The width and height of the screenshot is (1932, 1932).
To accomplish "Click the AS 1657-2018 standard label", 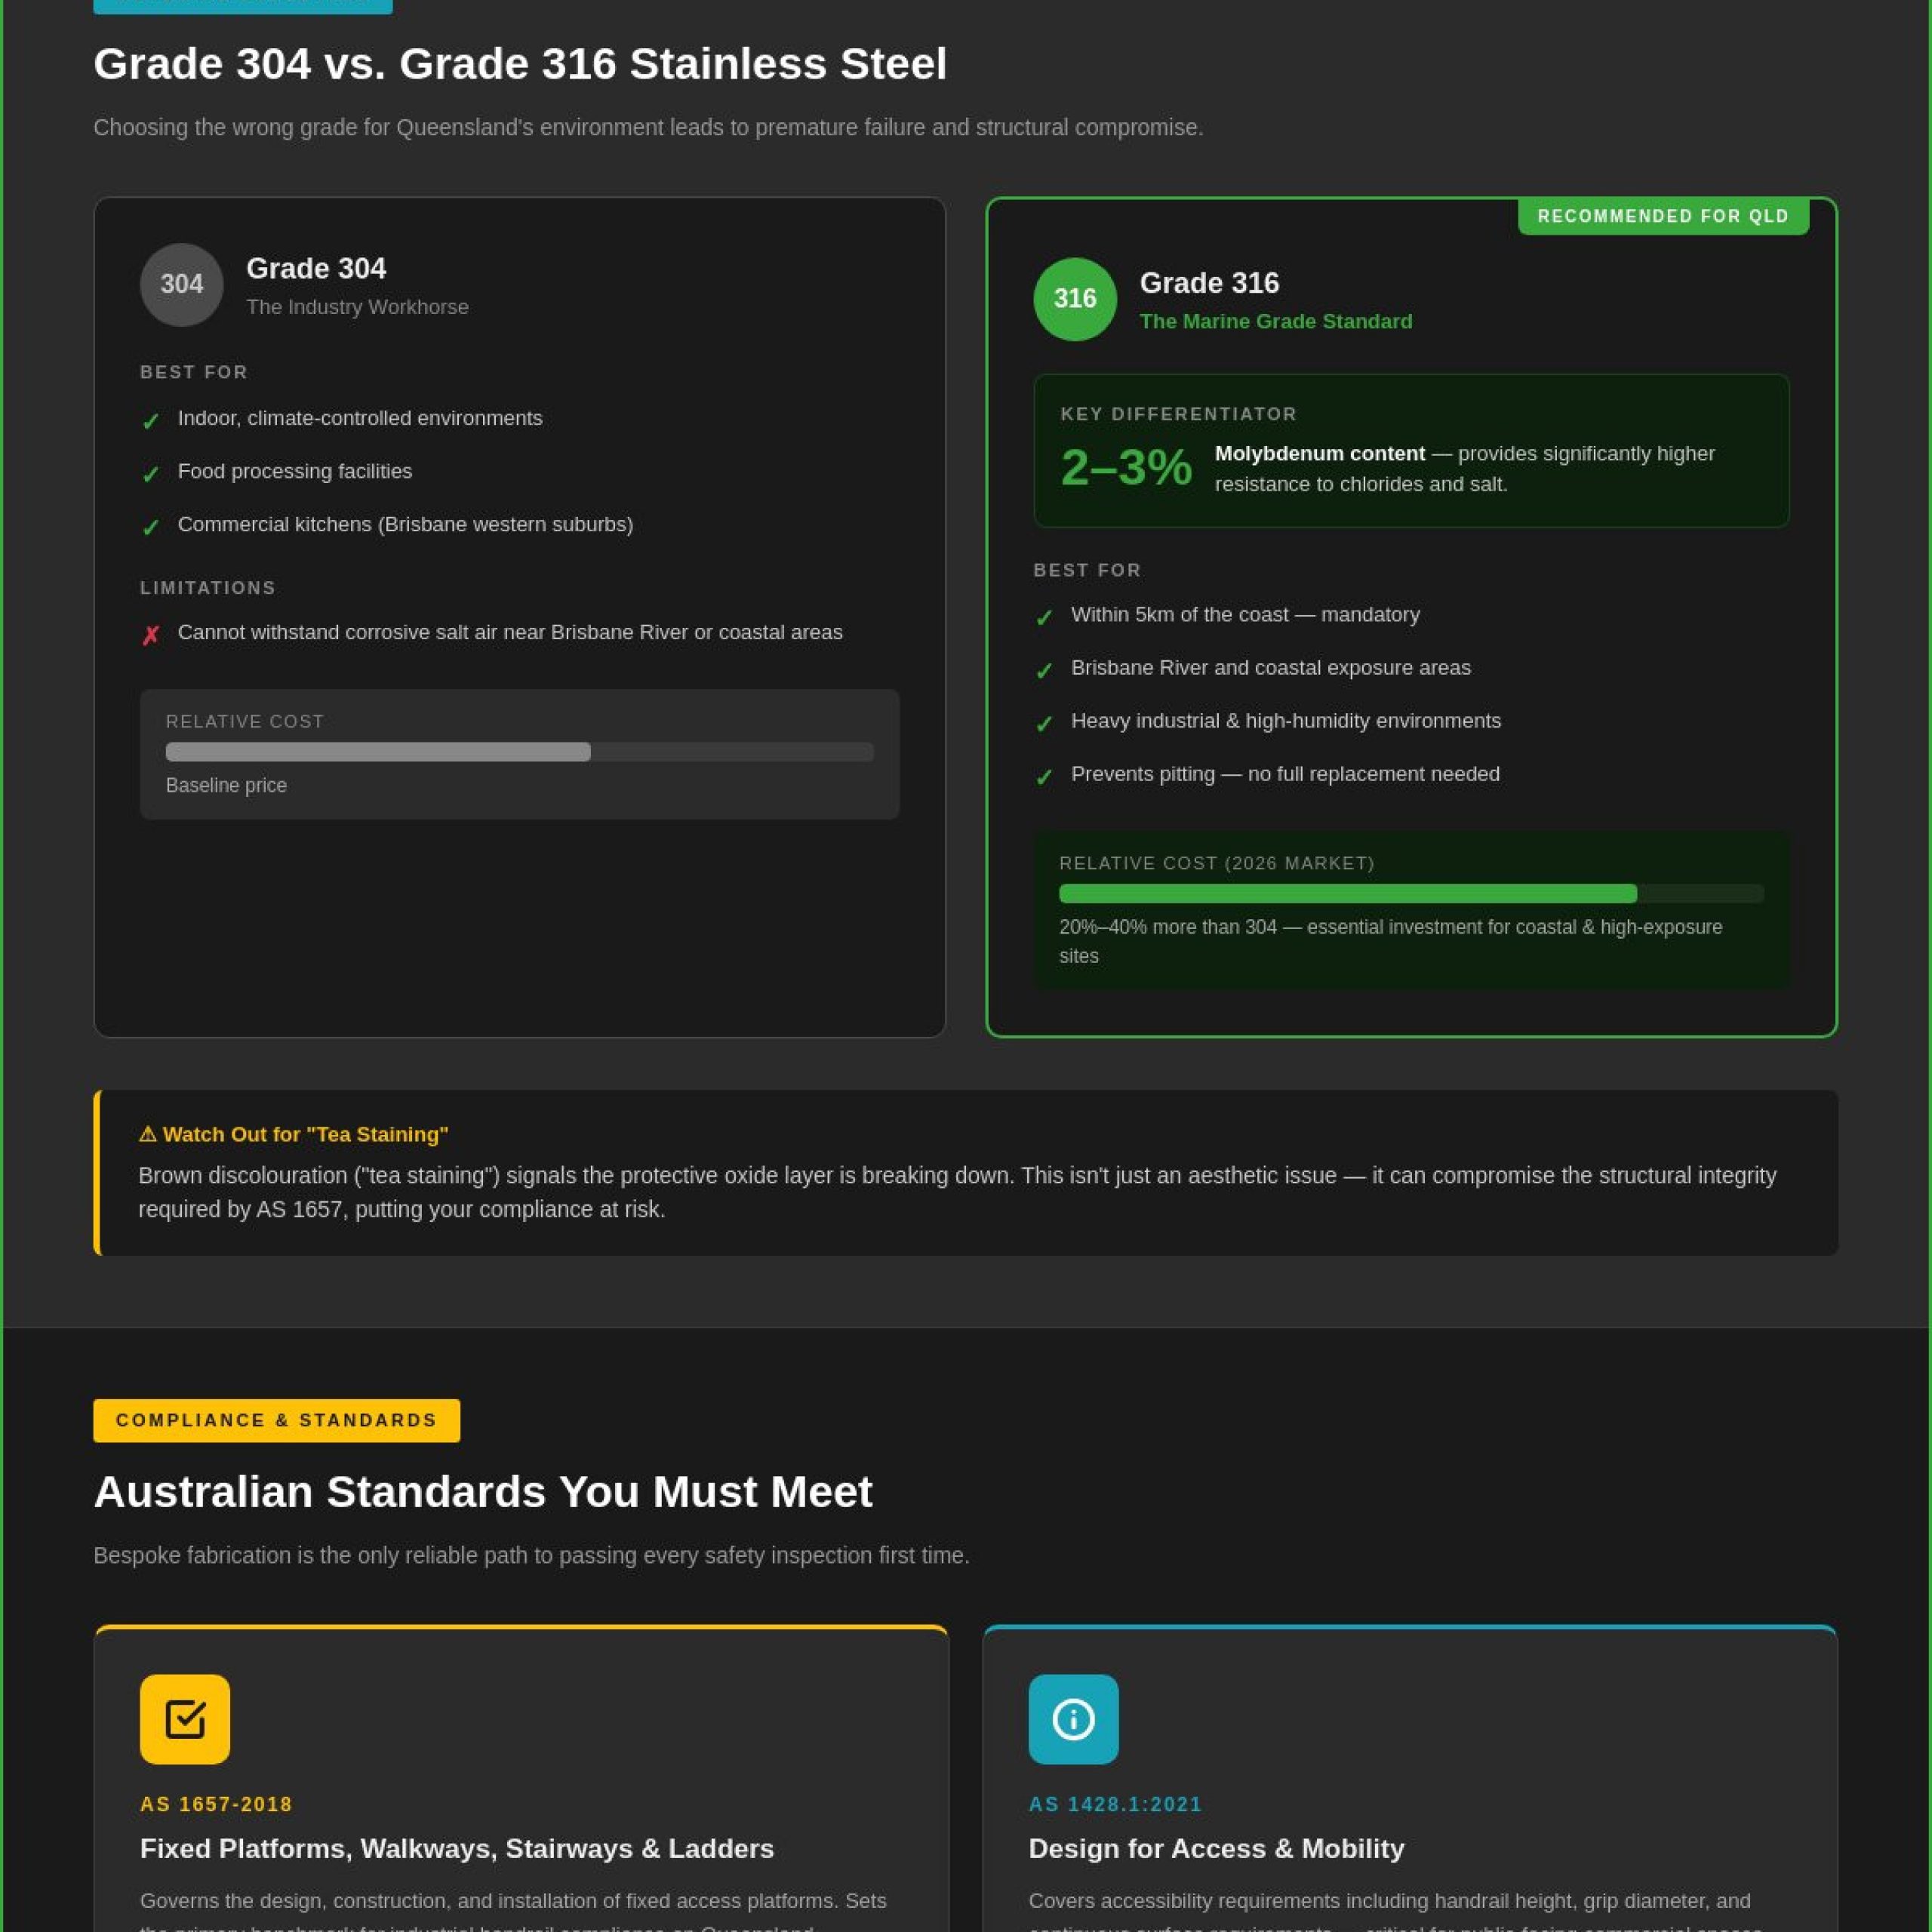I will (216, 1804).
